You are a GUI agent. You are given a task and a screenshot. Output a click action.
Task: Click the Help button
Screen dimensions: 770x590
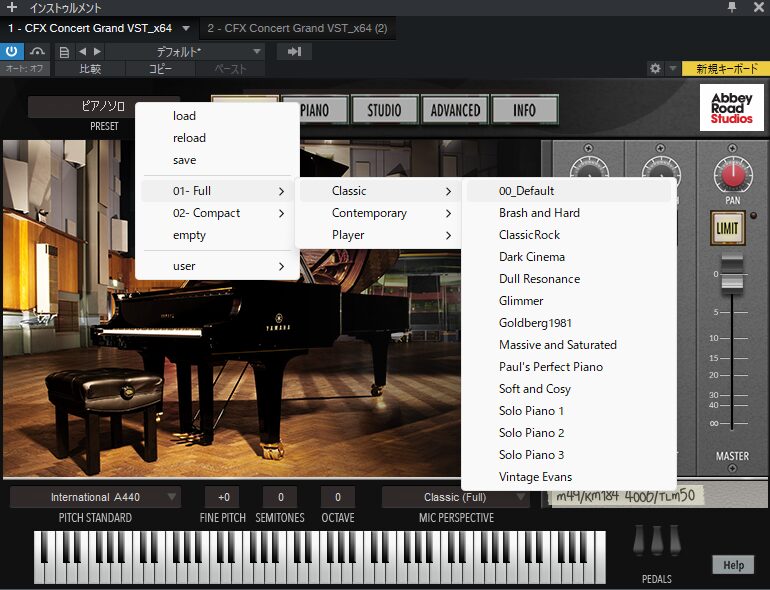point(733,565)
